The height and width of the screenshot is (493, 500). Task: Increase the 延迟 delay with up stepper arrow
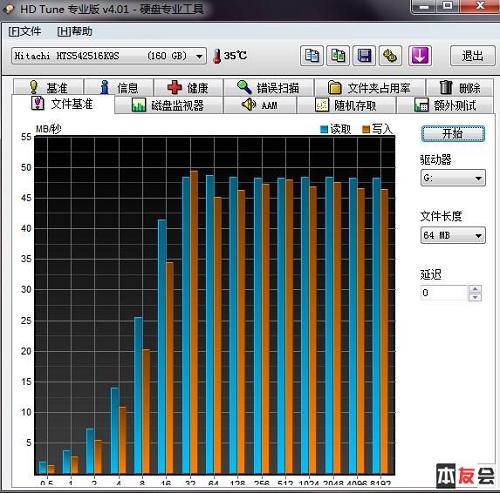pyautogui.click(x=475, y=289)
